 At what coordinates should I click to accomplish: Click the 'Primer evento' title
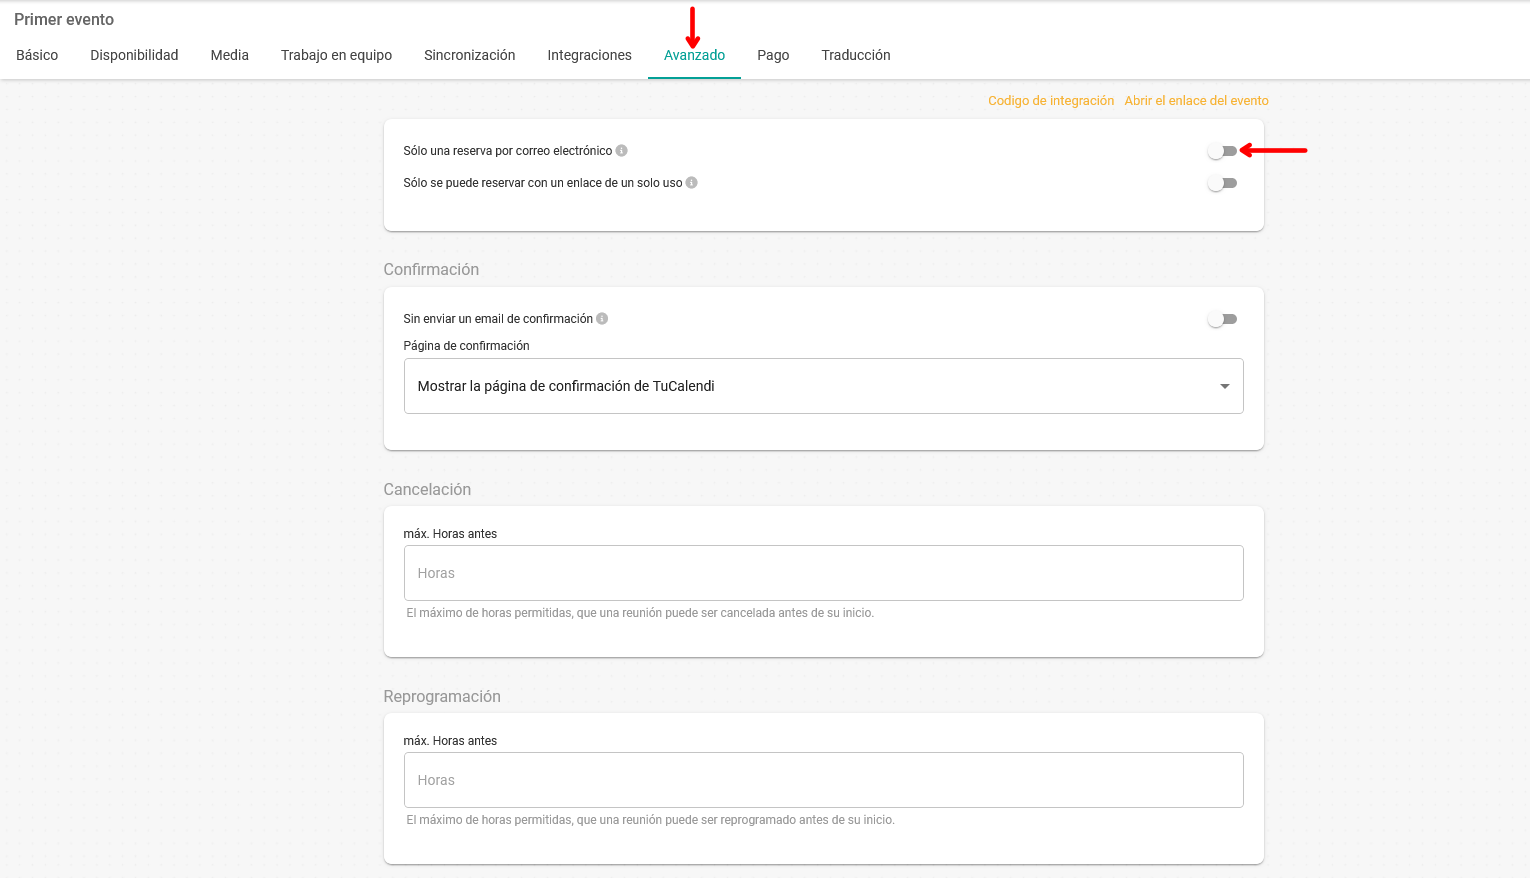point(64,19)
